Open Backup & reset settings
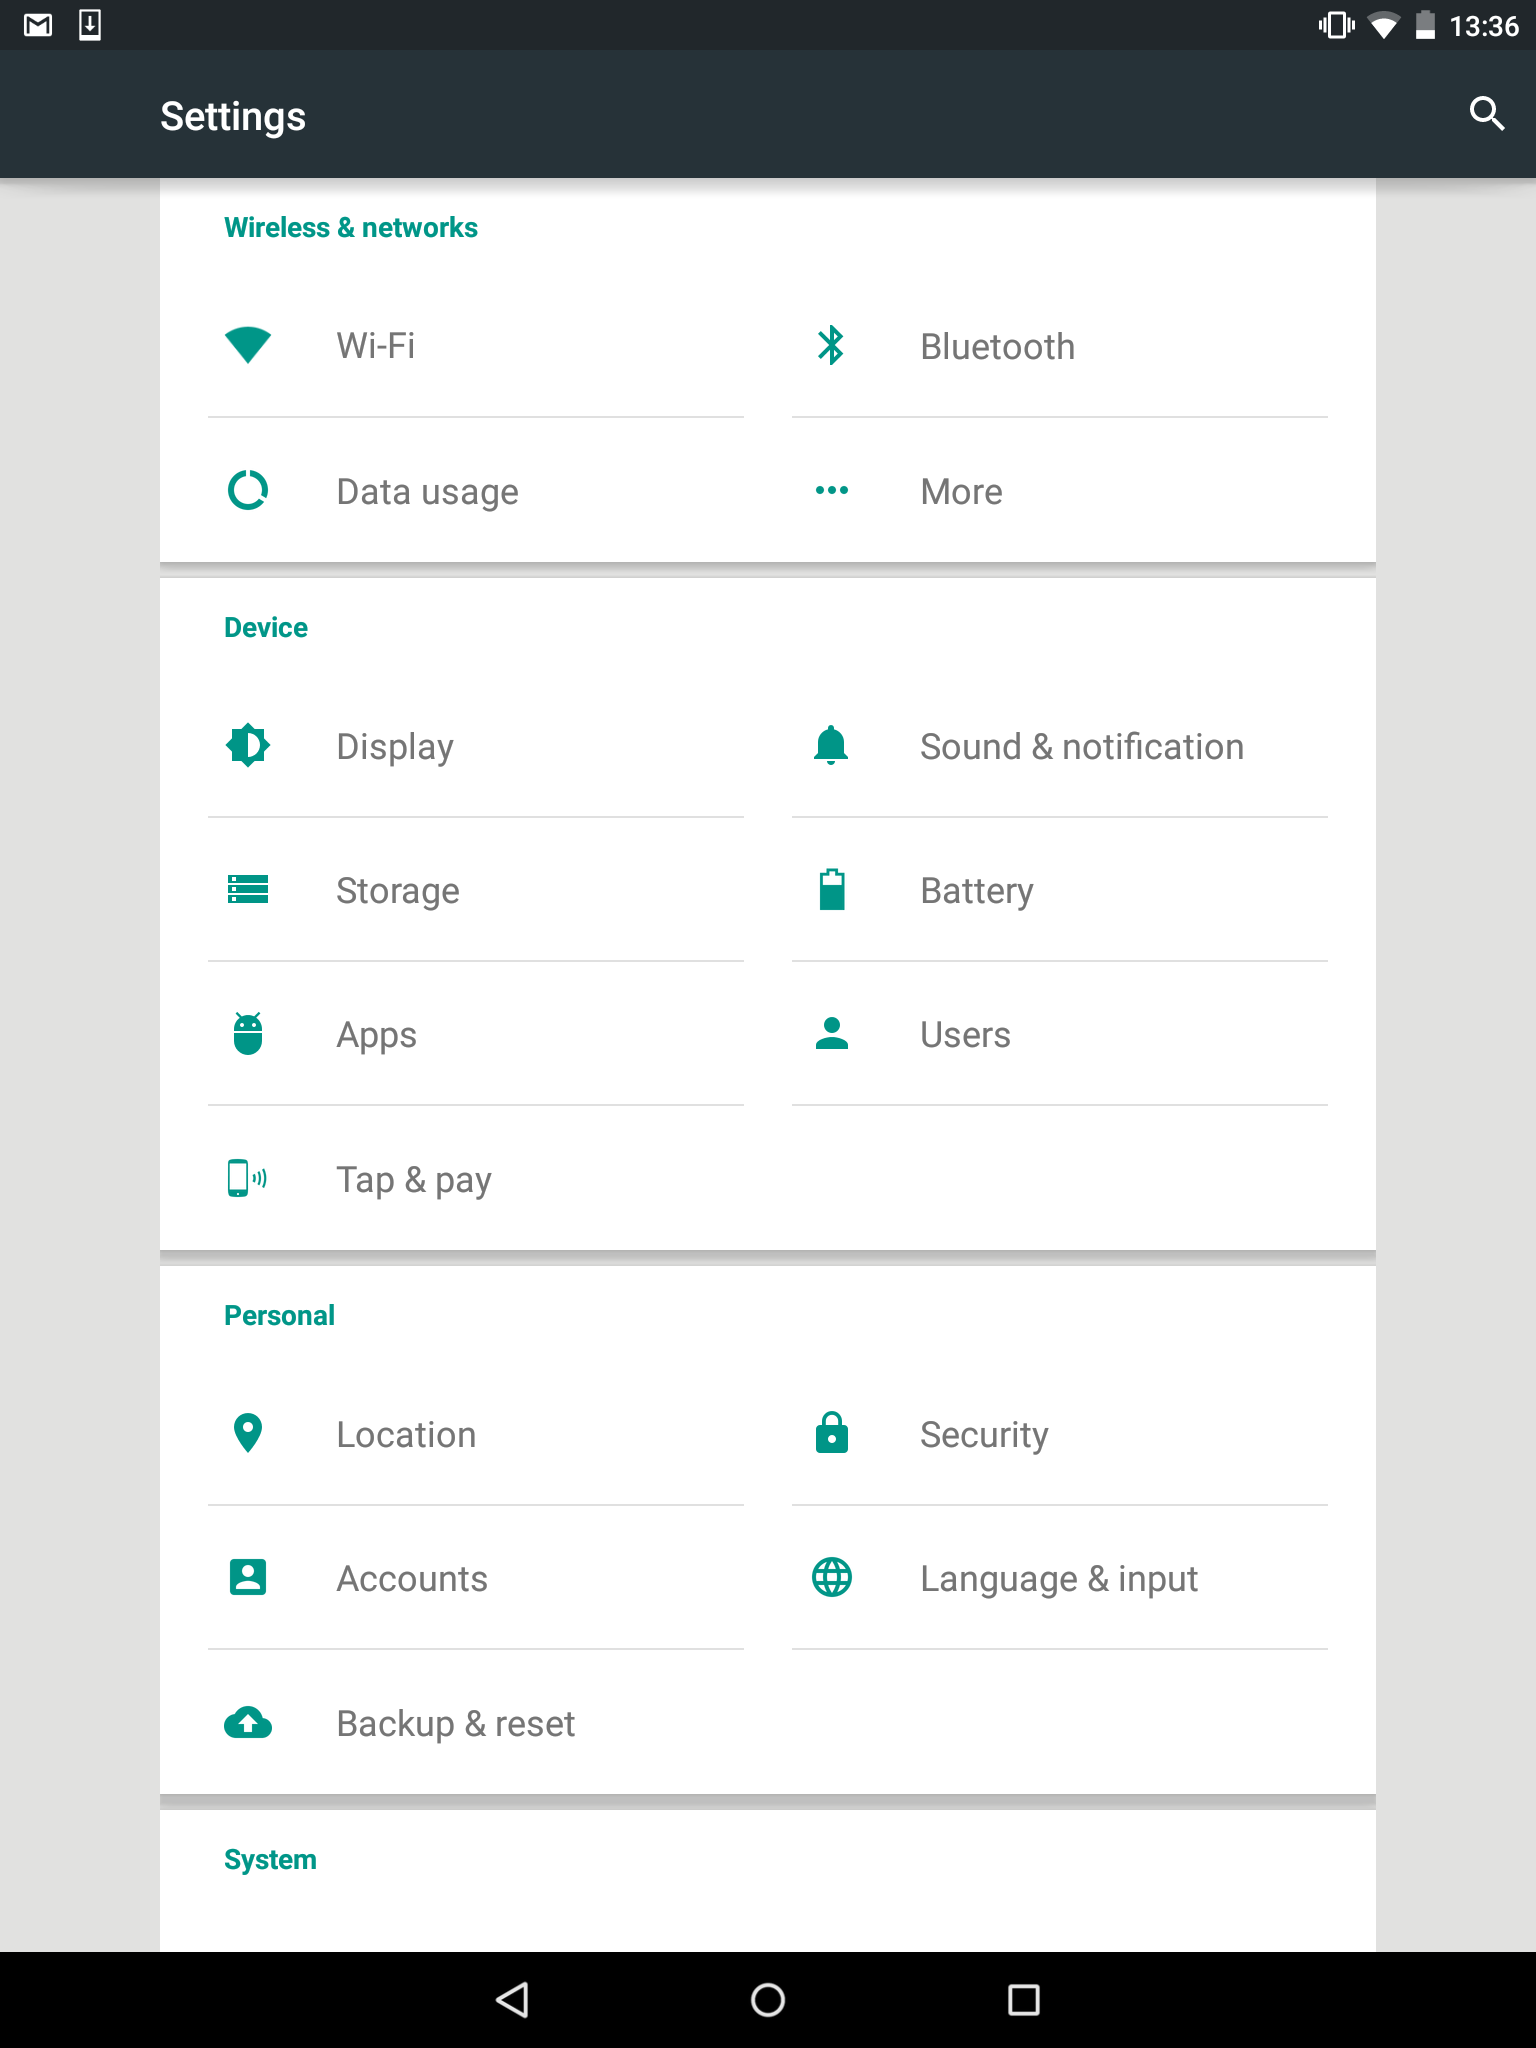 (x=476, y=1722)
